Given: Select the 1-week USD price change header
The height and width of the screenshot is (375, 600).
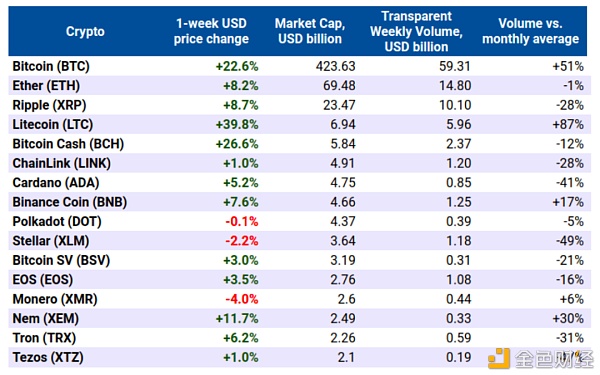Looking at the screenshot, I should (211, 31).
